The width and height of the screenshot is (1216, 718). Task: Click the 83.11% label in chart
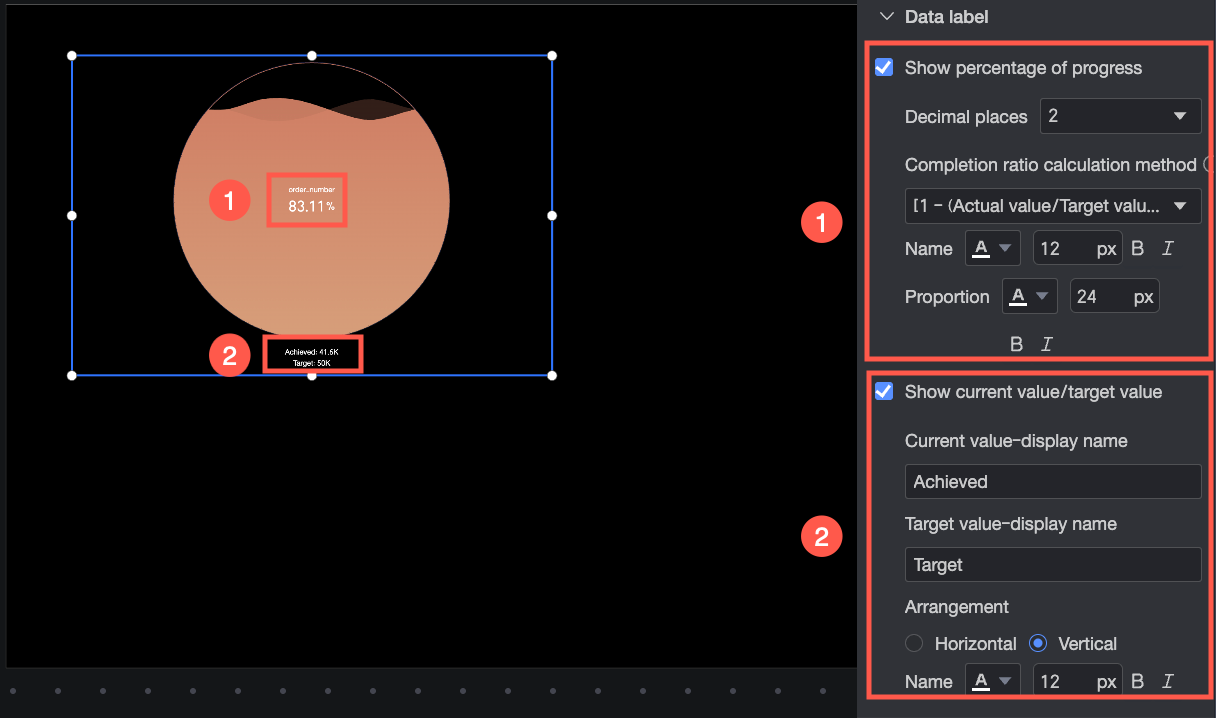(x=311, y=207)
